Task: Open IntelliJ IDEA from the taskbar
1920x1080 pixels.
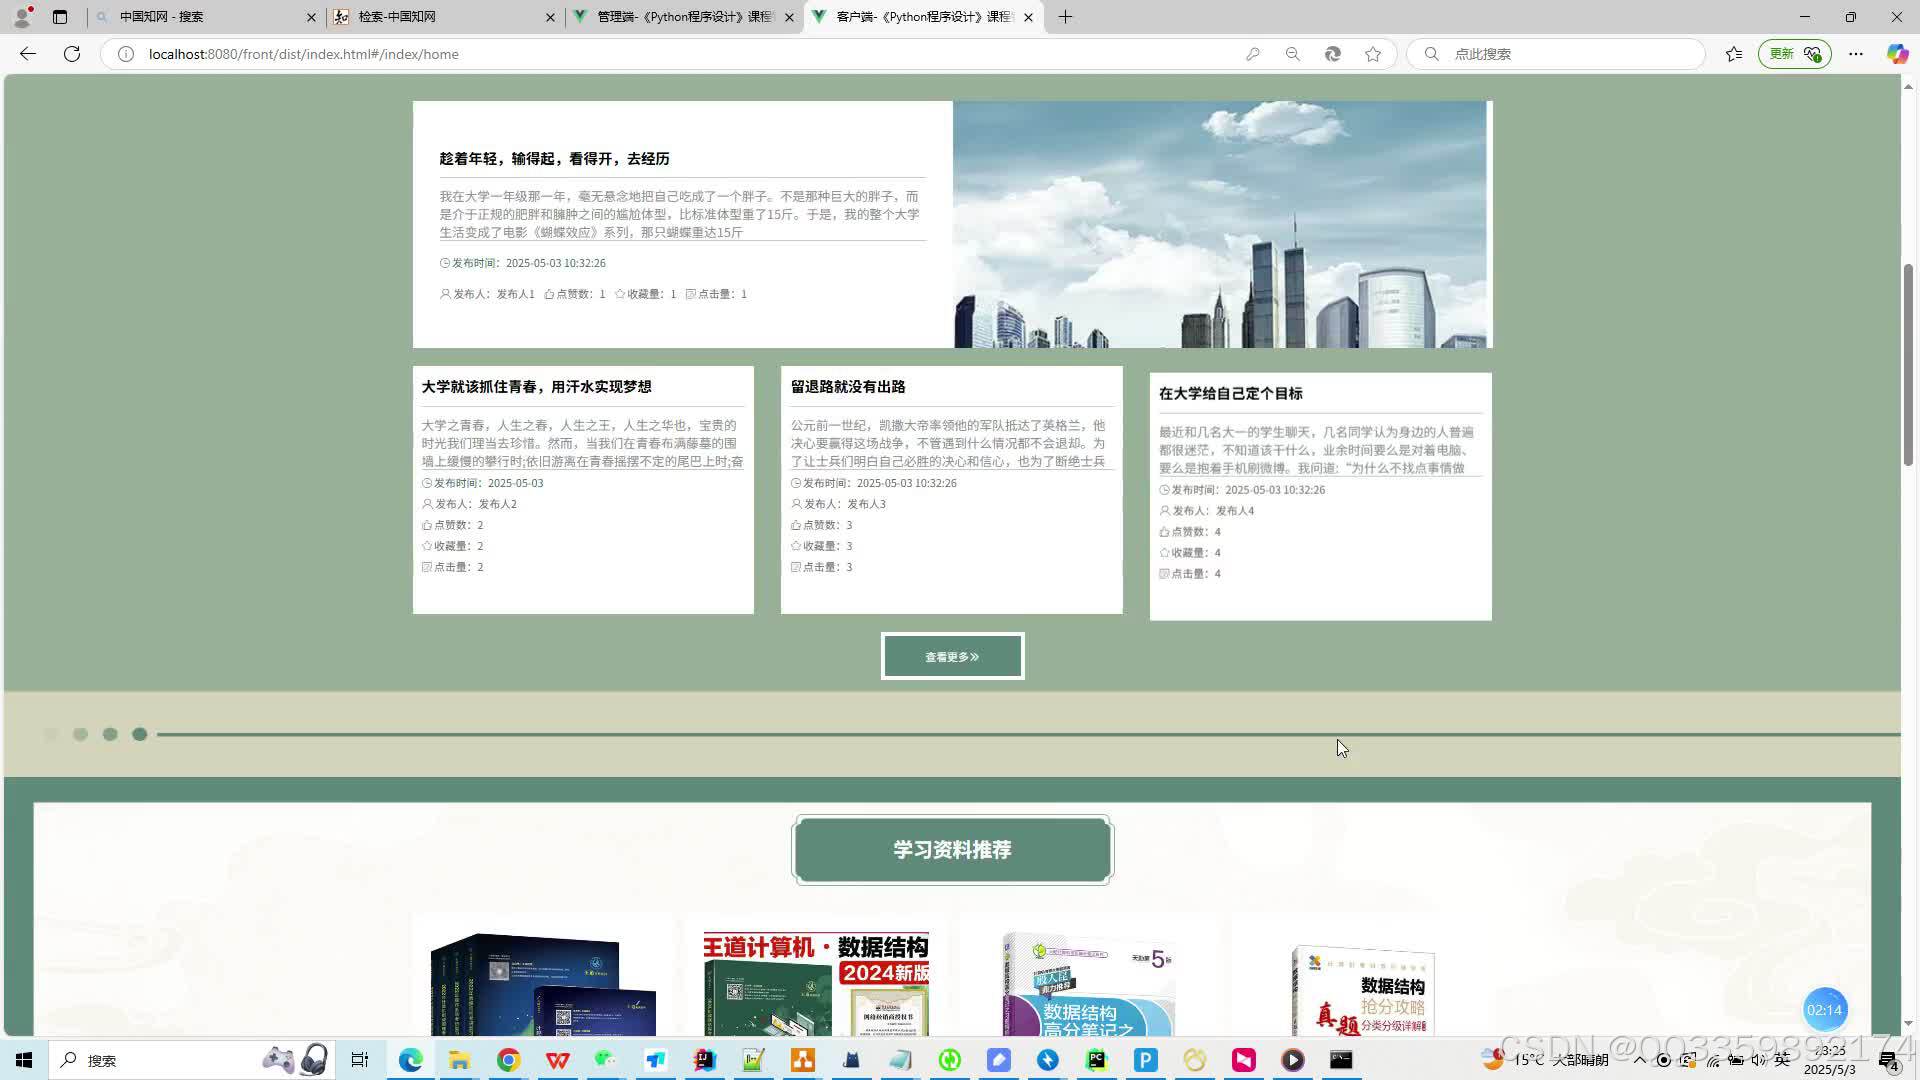Action: (705, 1060)
